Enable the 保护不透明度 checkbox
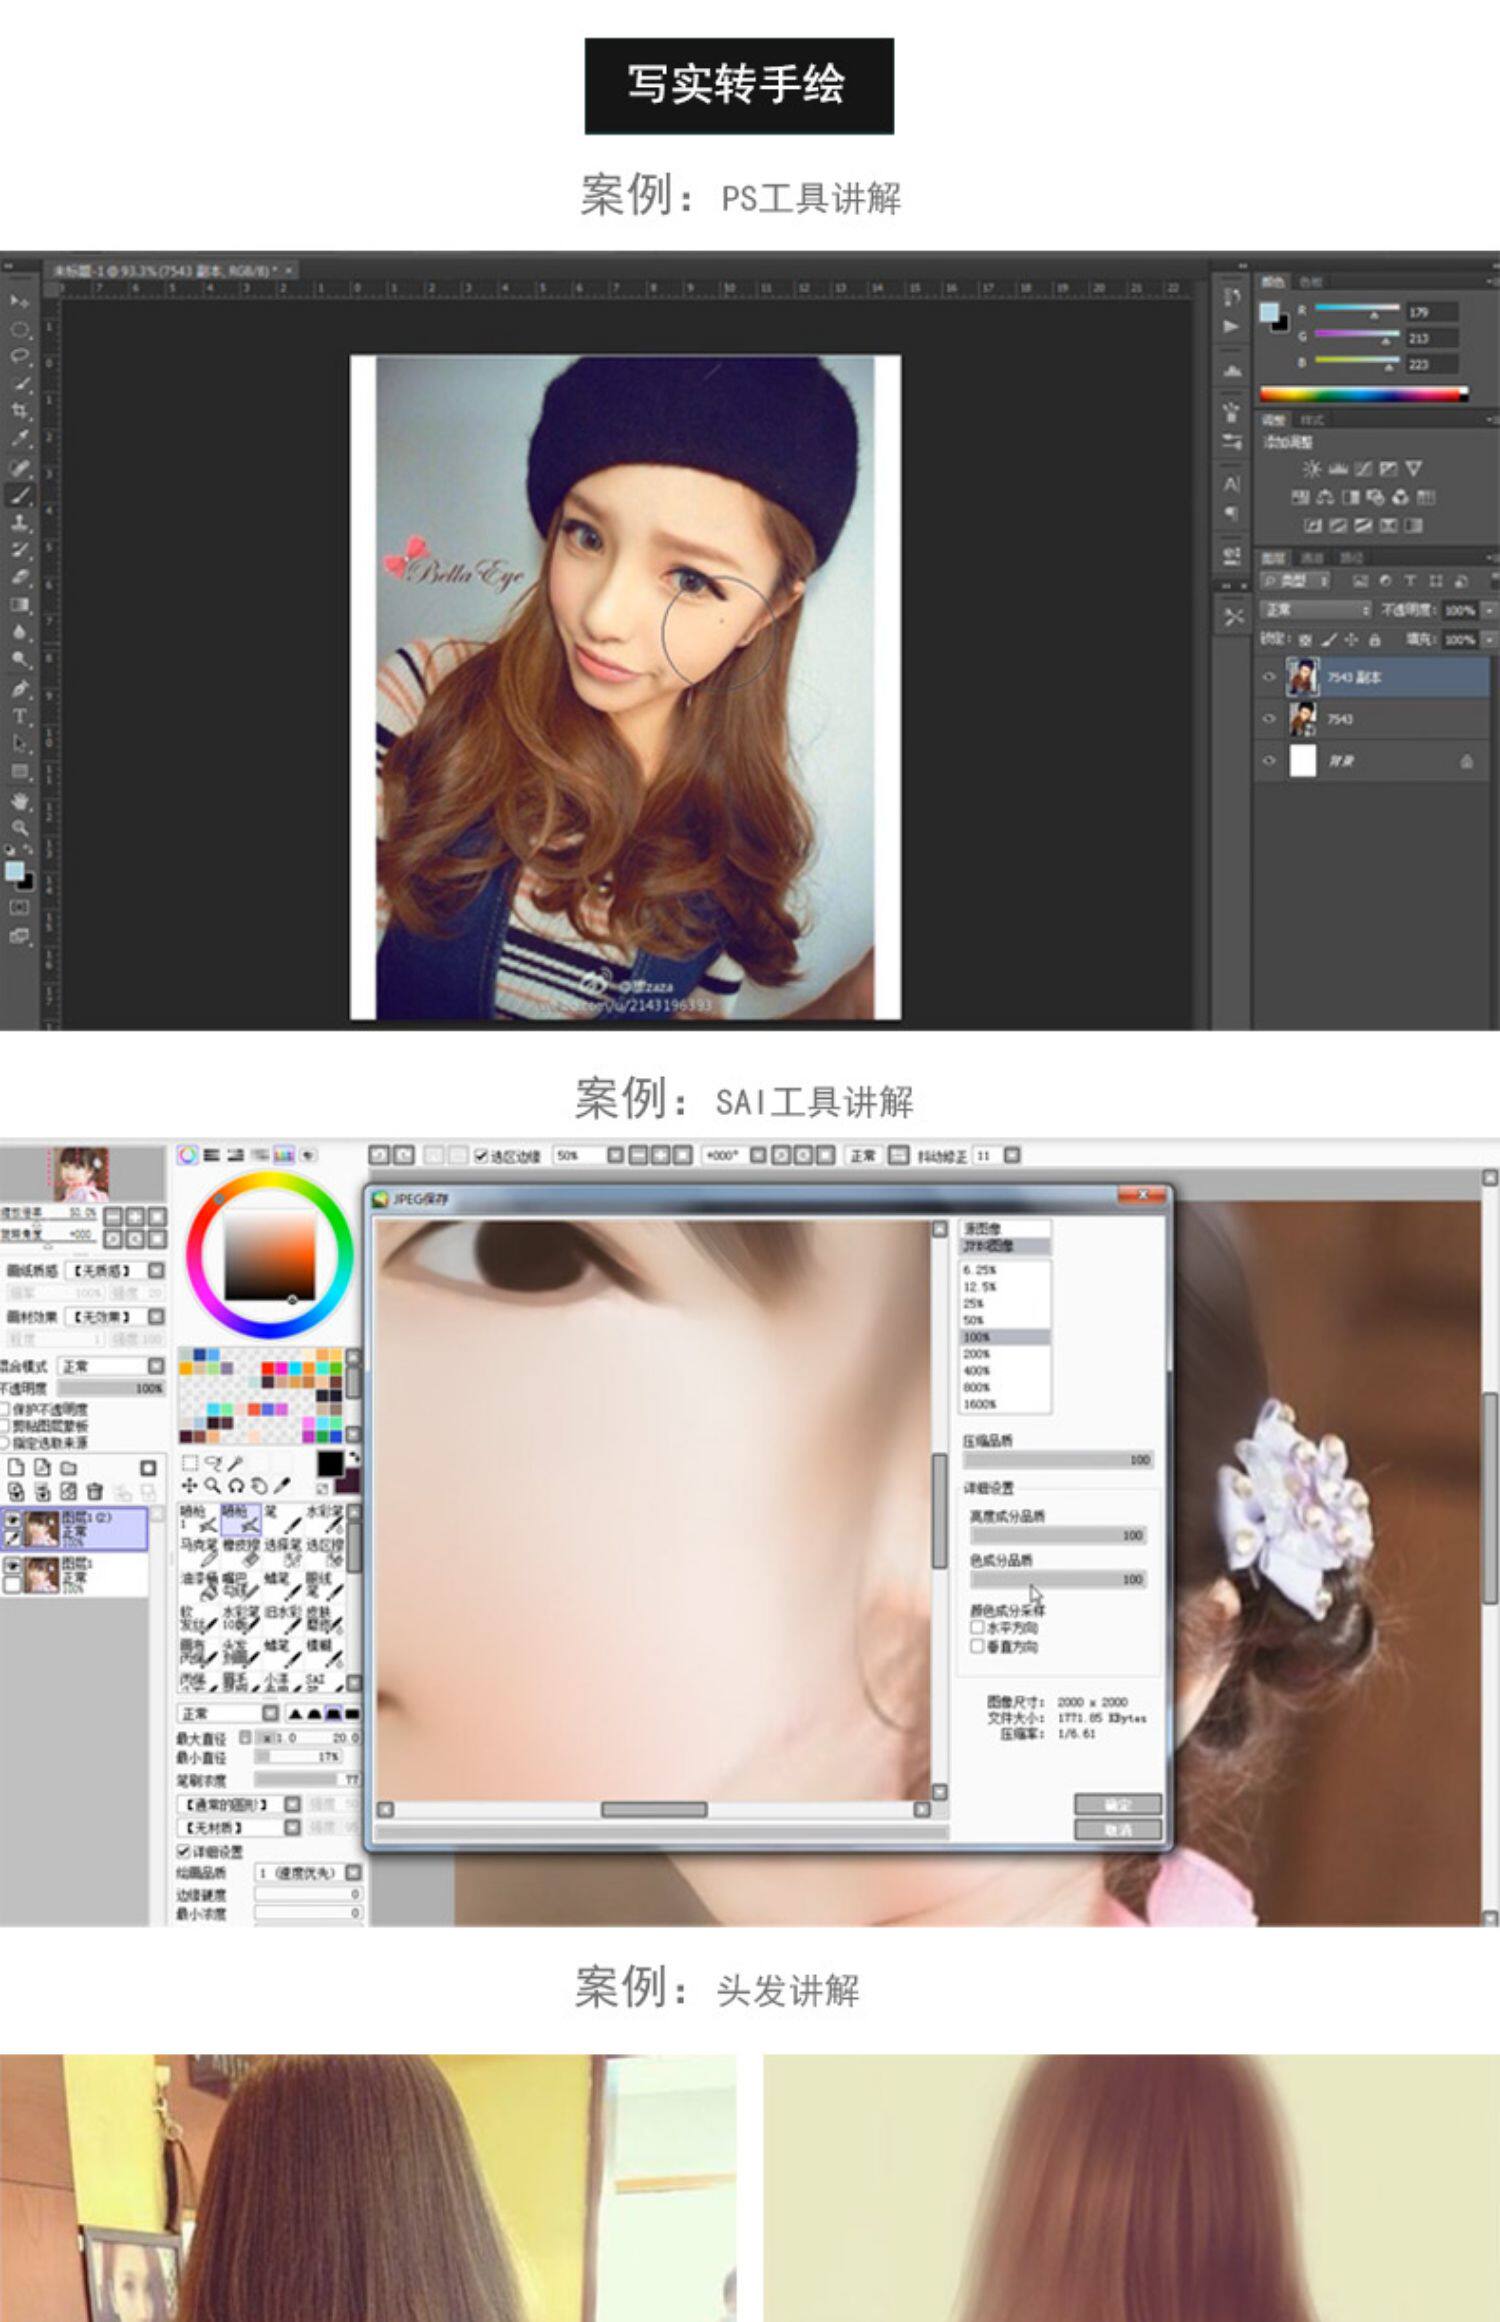This screenshot has height=2322, width=1500. click(5, 1408)
